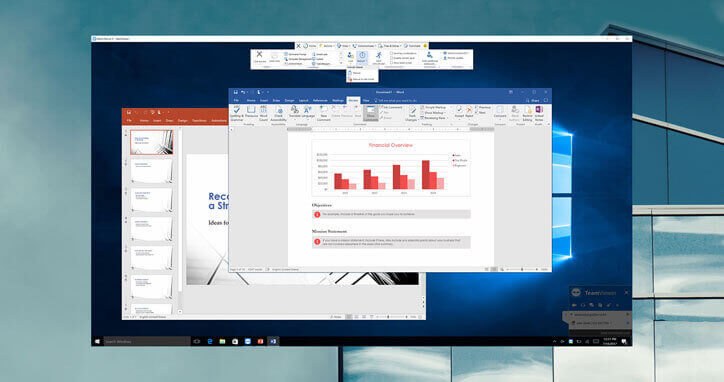Viewport: 724px width, 382px height.
Task: Toggle the third TeamViewer options checkbox
Action: tap(392, 63)
